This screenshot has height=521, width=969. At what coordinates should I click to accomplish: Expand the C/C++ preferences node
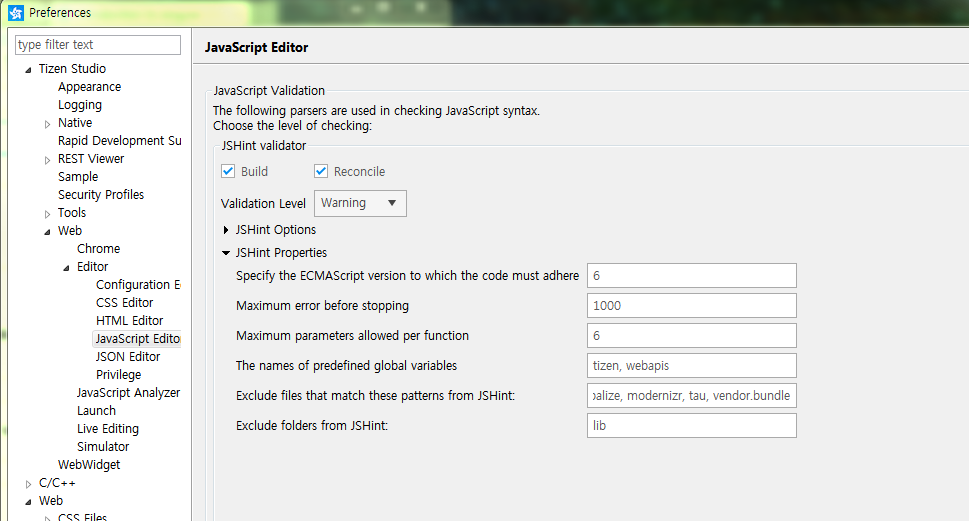(28, 484)
